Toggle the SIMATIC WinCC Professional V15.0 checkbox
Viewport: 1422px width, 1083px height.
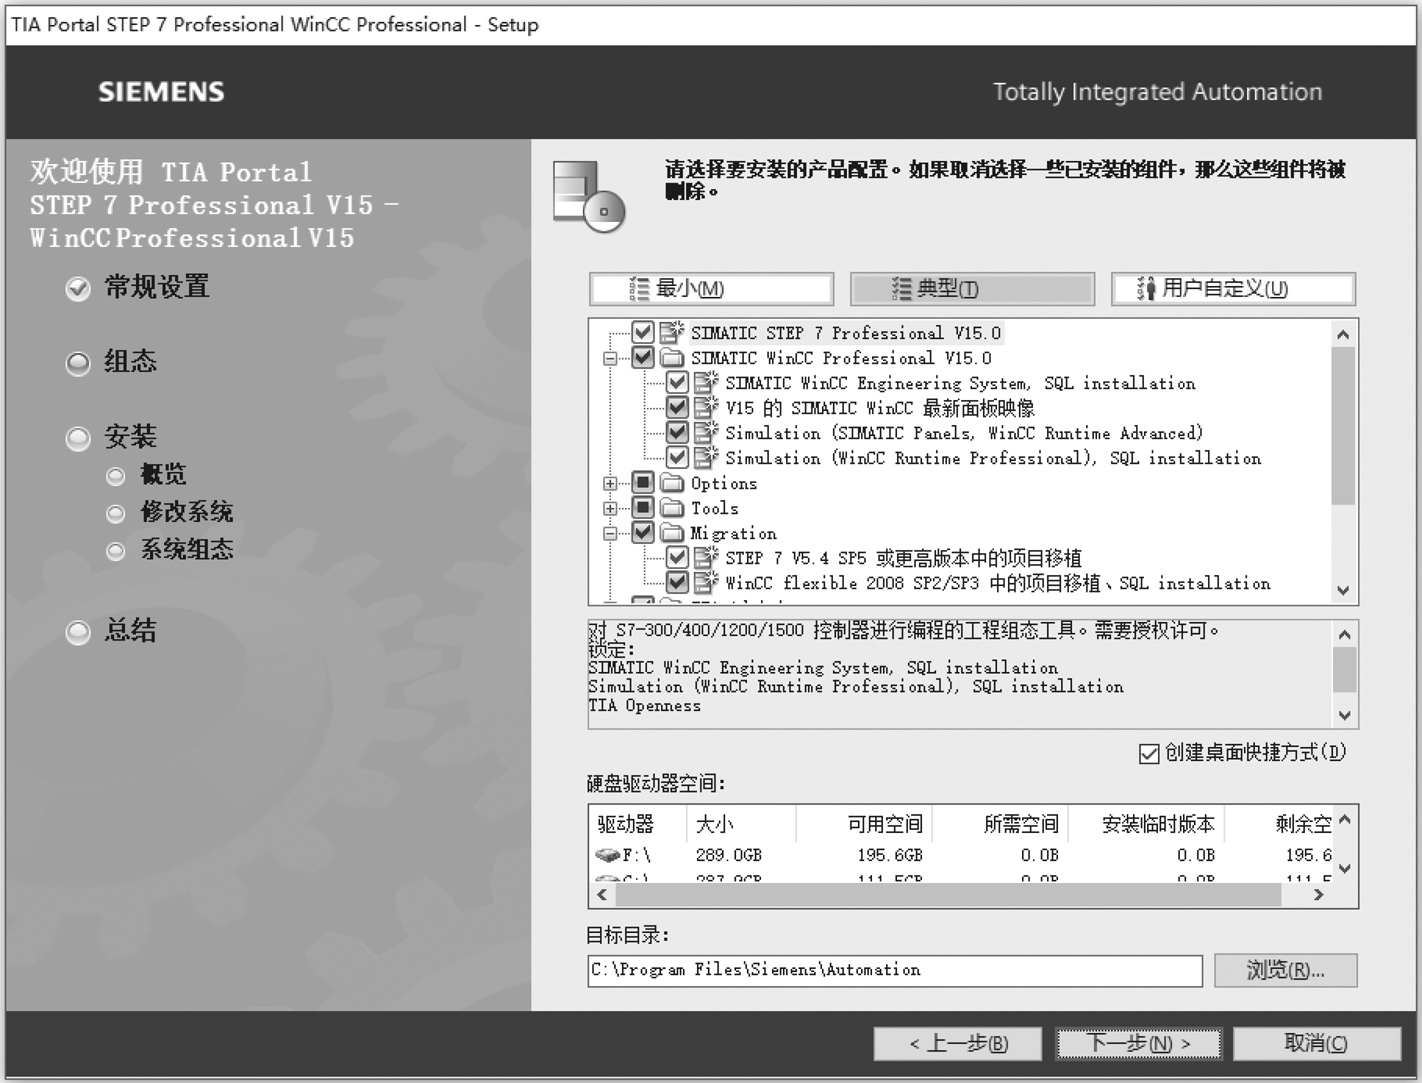pos(643,357)
